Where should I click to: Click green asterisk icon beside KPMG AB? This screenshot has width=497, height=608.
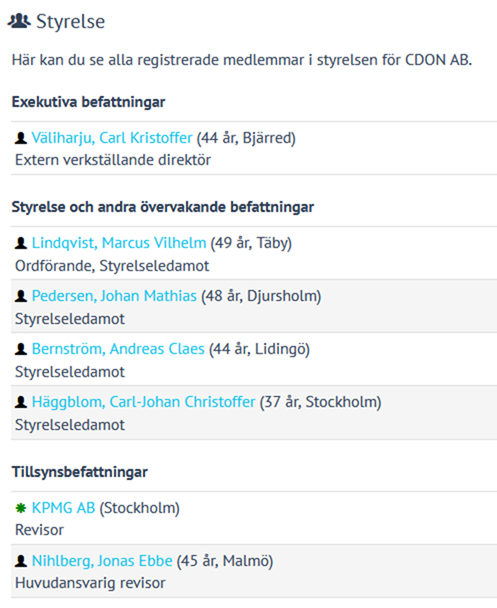click(x=21, y=508)
